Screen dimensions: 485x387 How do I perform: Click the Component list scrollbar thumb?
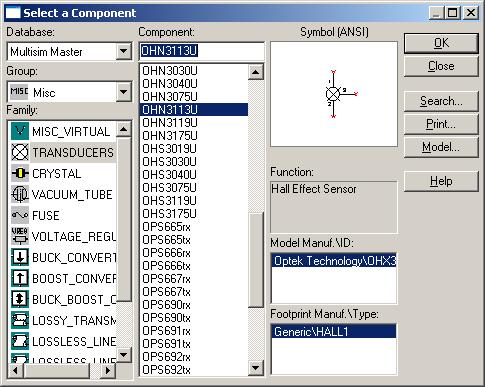point(256,259)
